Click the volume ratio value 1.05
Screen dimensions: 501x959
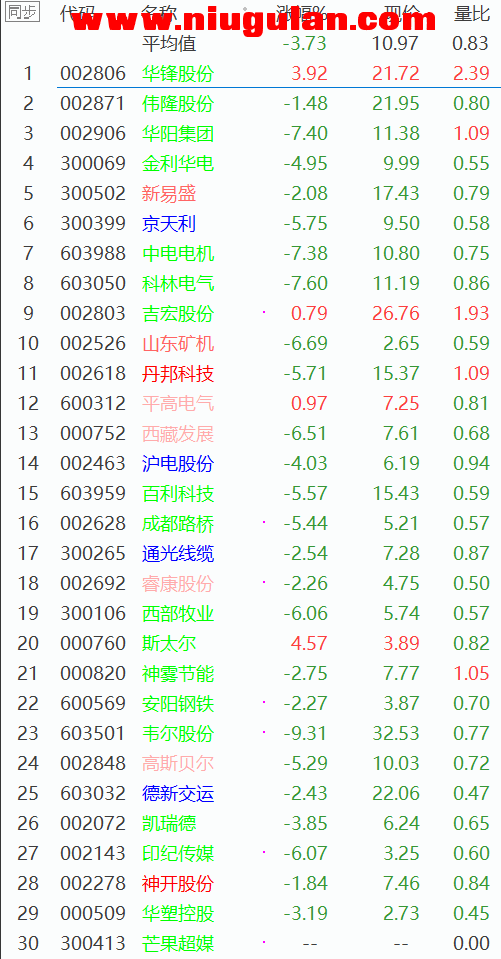pos(471,673)
